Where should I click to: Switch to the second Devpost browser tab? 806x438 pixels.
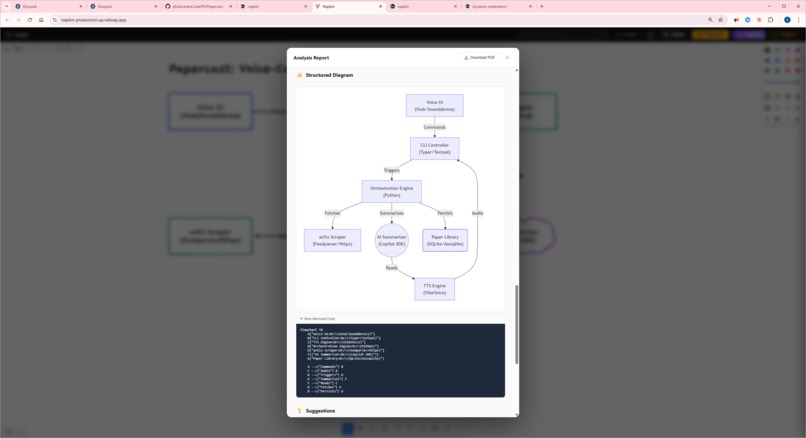point(123,7)
